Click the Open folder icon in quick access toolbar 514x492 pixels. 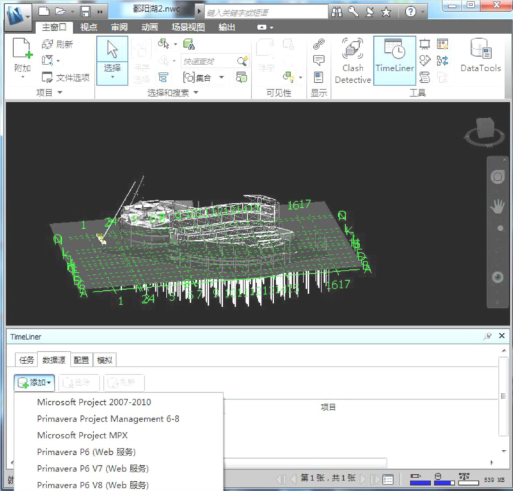click(x=60, y=11)
